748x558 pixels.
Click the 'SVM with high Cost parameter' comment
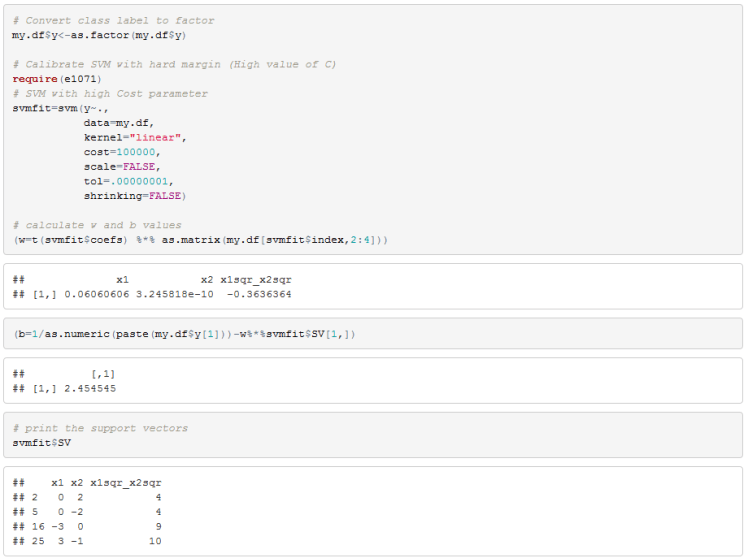110,93
